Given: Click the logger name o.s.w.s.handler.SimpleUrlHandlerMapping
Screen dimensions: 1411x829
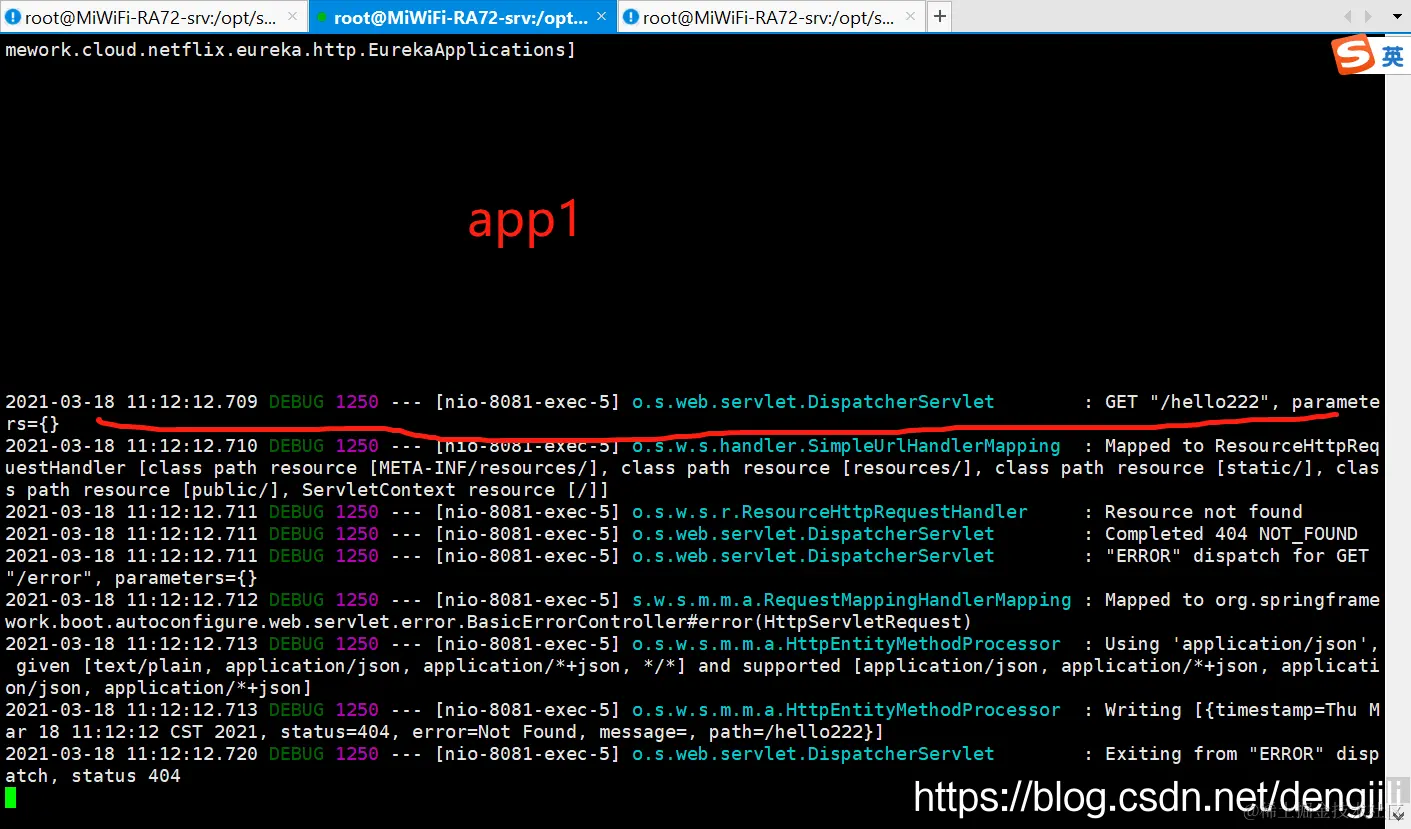Looking at the screenshot, I should tap(846, 446).
